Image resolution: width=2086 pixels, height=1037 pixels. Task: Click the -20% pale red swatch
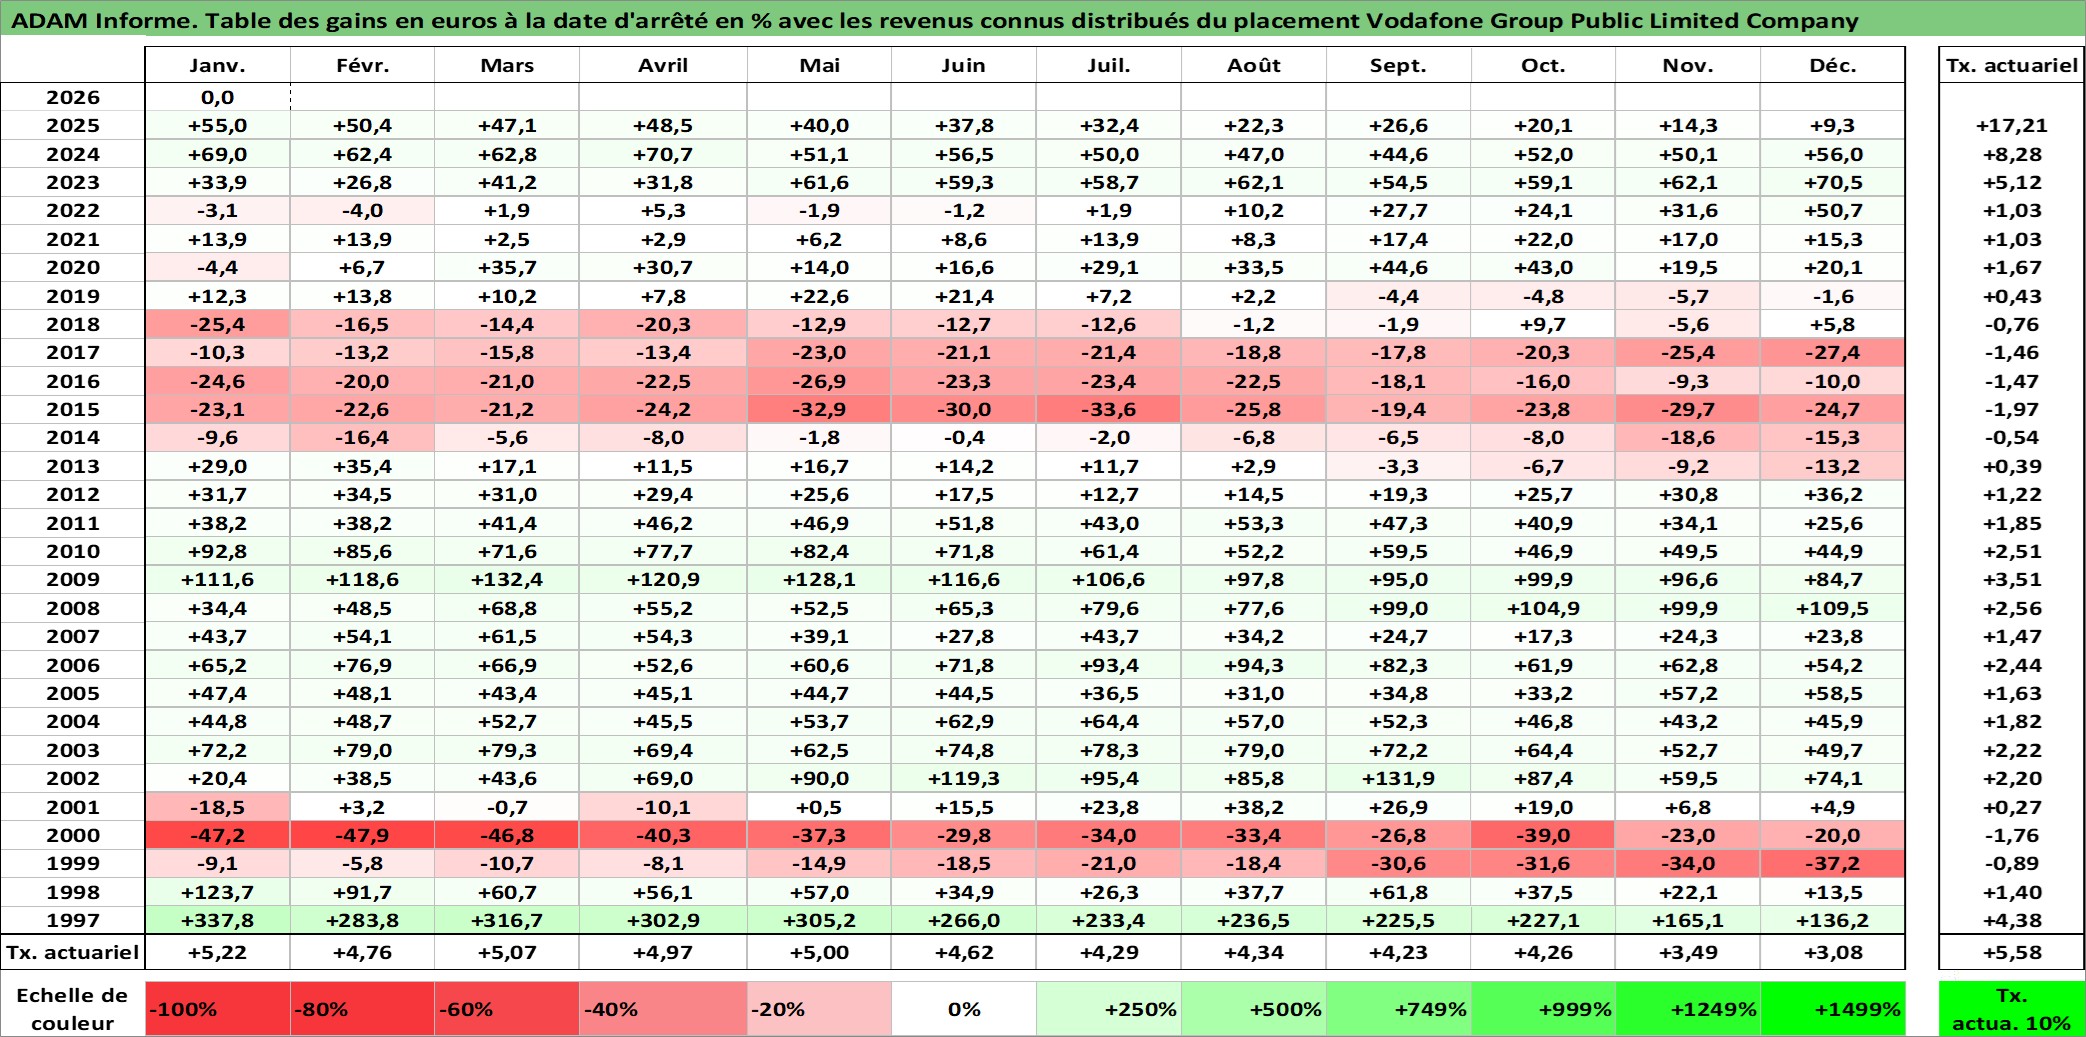pyautogui.click(x=819, y=1009)
